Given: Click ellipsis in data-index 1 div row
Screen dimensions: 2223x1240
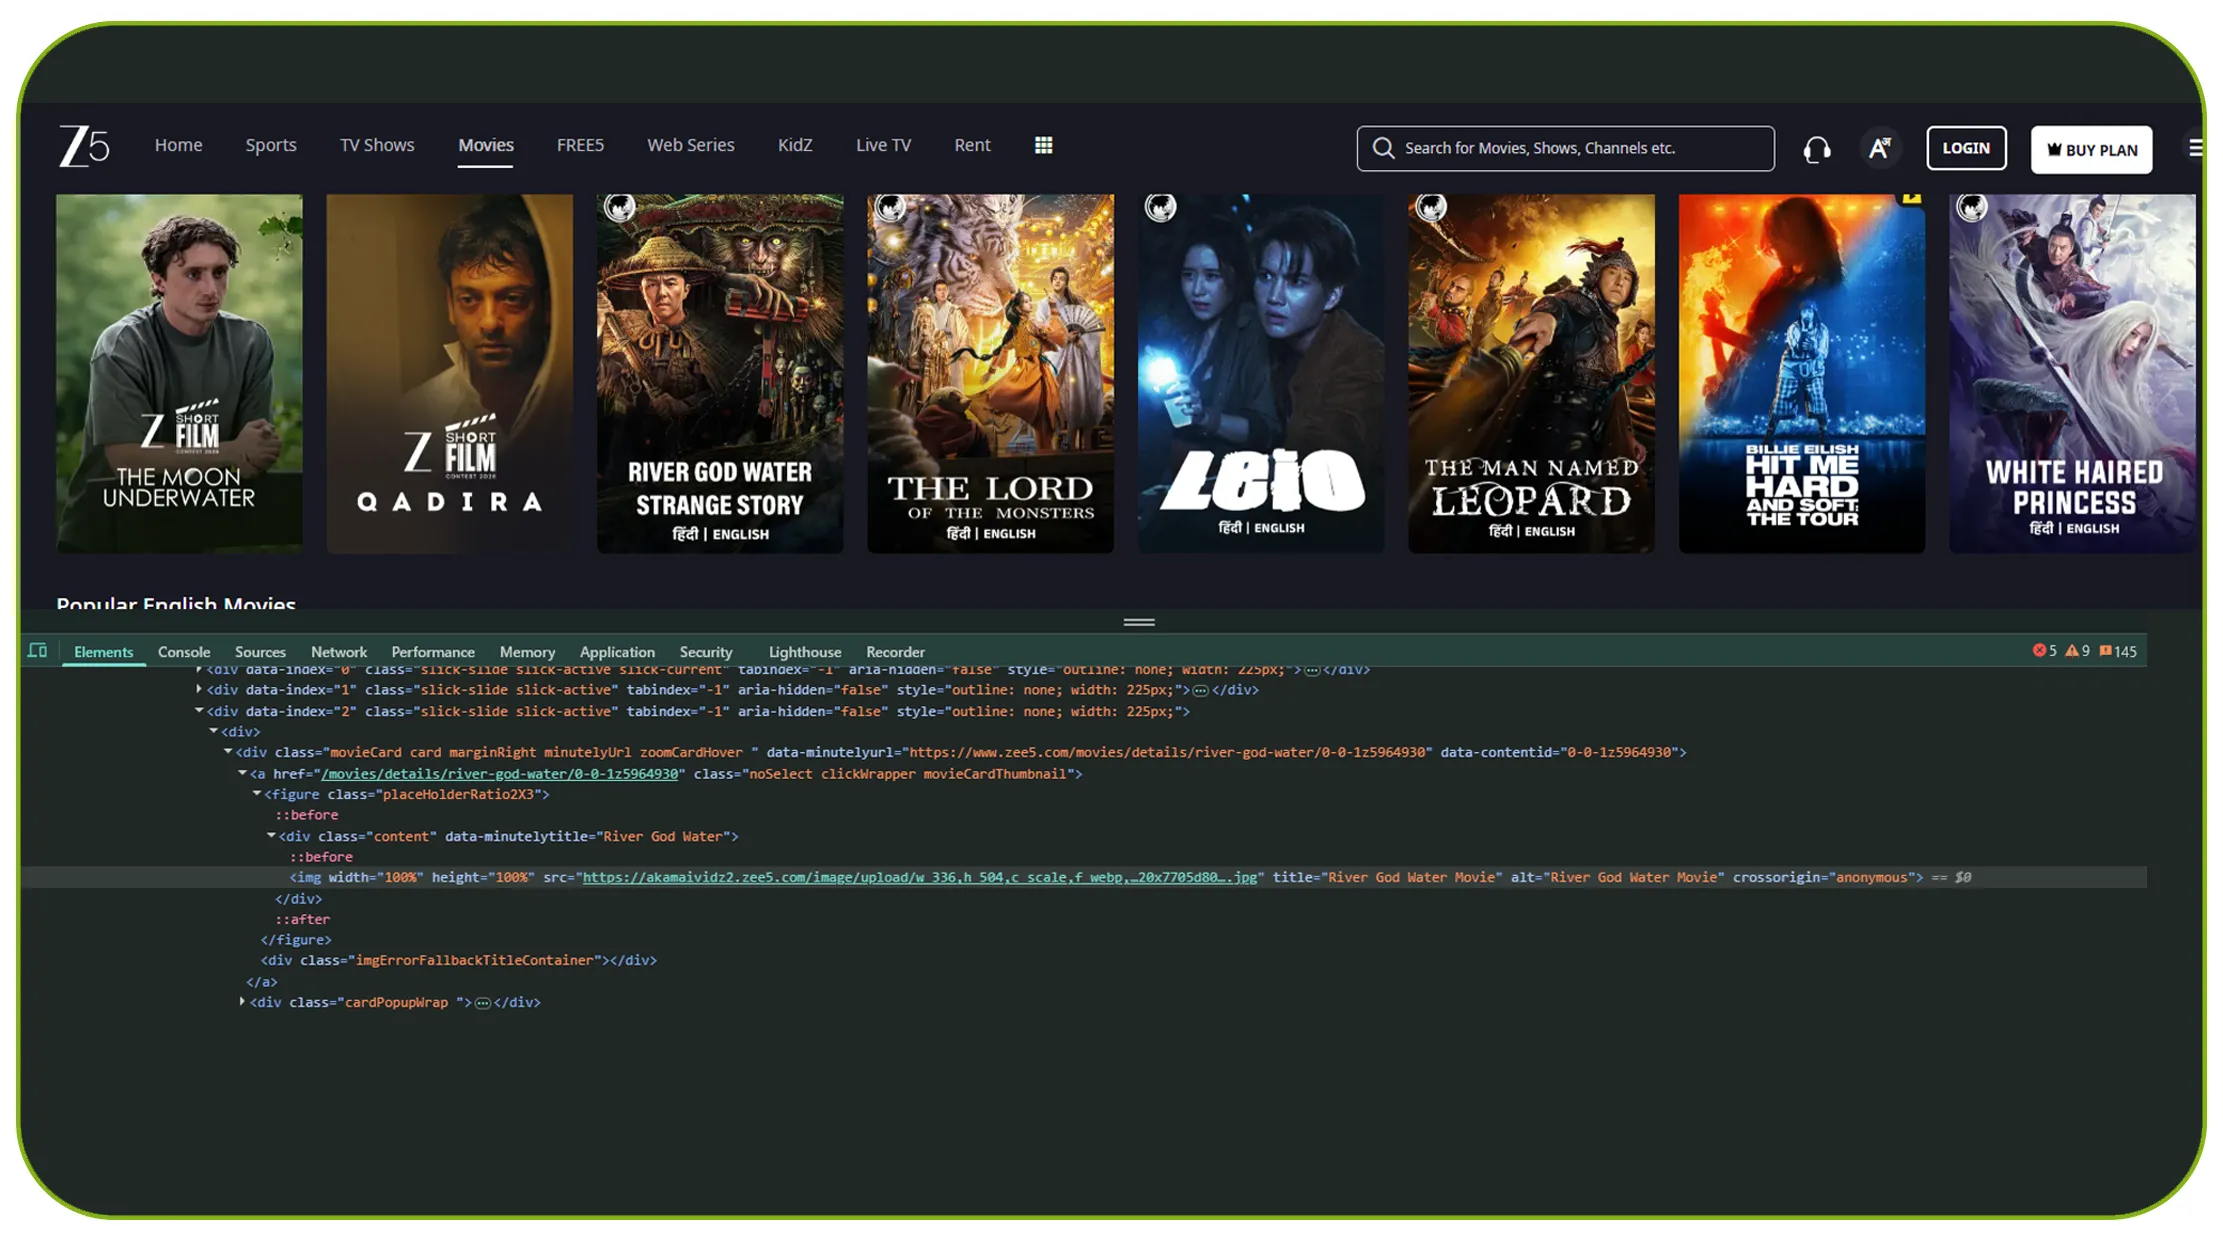Looking at the screenshot, I should coord(1200,690).
